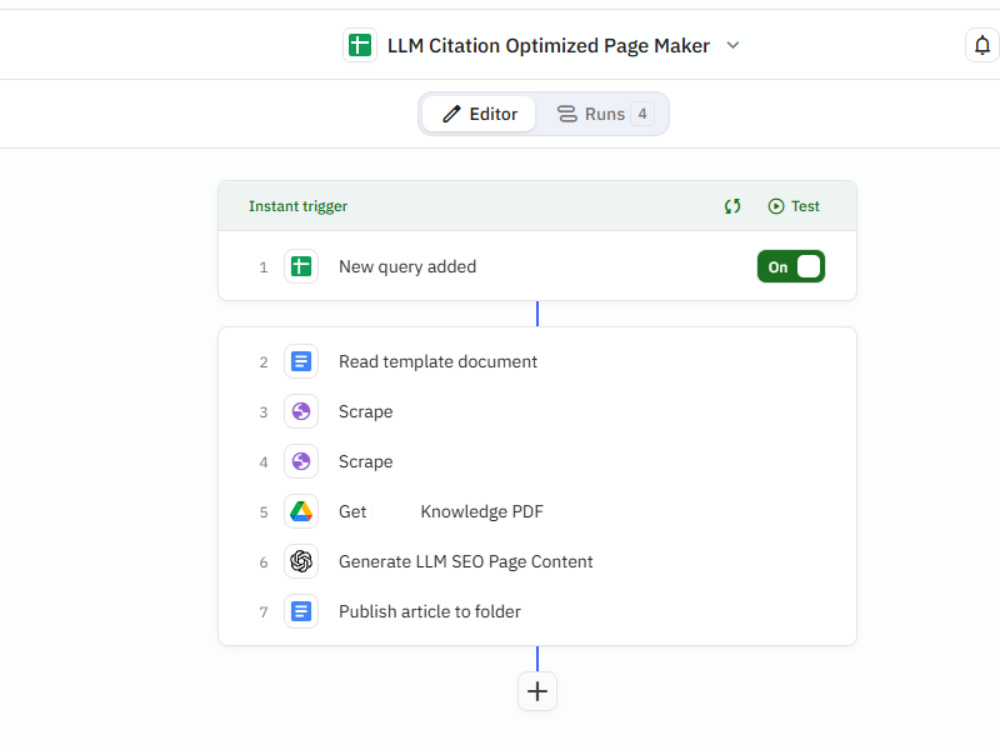Click the OpenAI icon for step 6
Image resolution: width=1000 pixels, height=750 pixels.
click(x=301, y=561)
